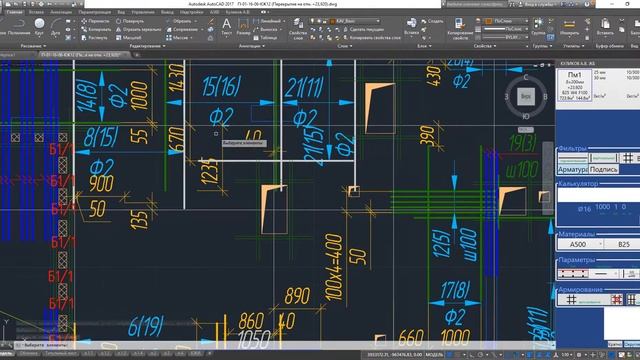Toggle МОДЕЛЬ model space in status bar

(x=434, y=354)
